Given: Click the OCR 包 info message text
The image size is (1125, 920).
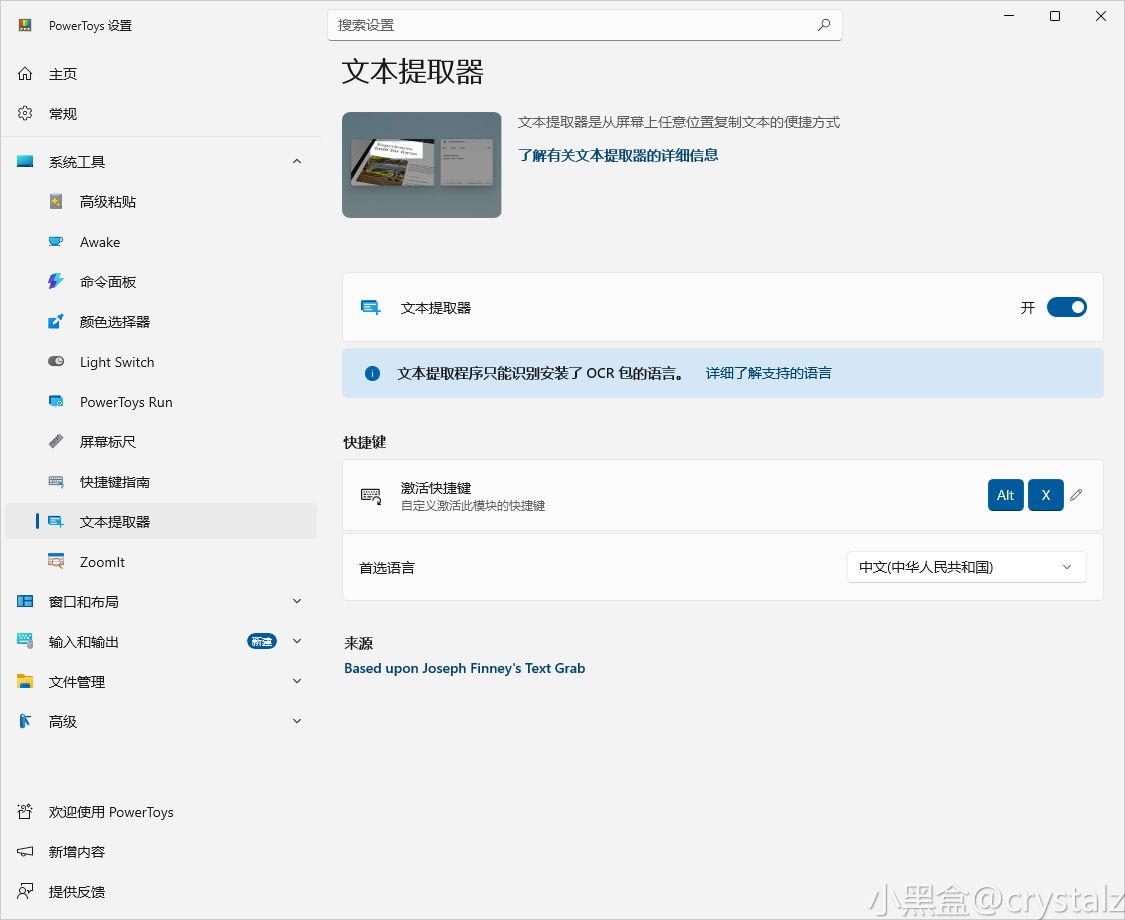Looking at the screenshot, I should pos(542,373).
